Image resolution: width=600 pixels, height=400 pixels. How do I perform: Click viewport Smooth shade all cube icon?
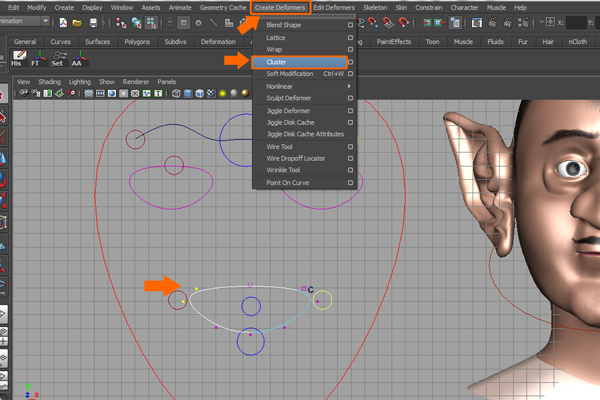point(188,93)
